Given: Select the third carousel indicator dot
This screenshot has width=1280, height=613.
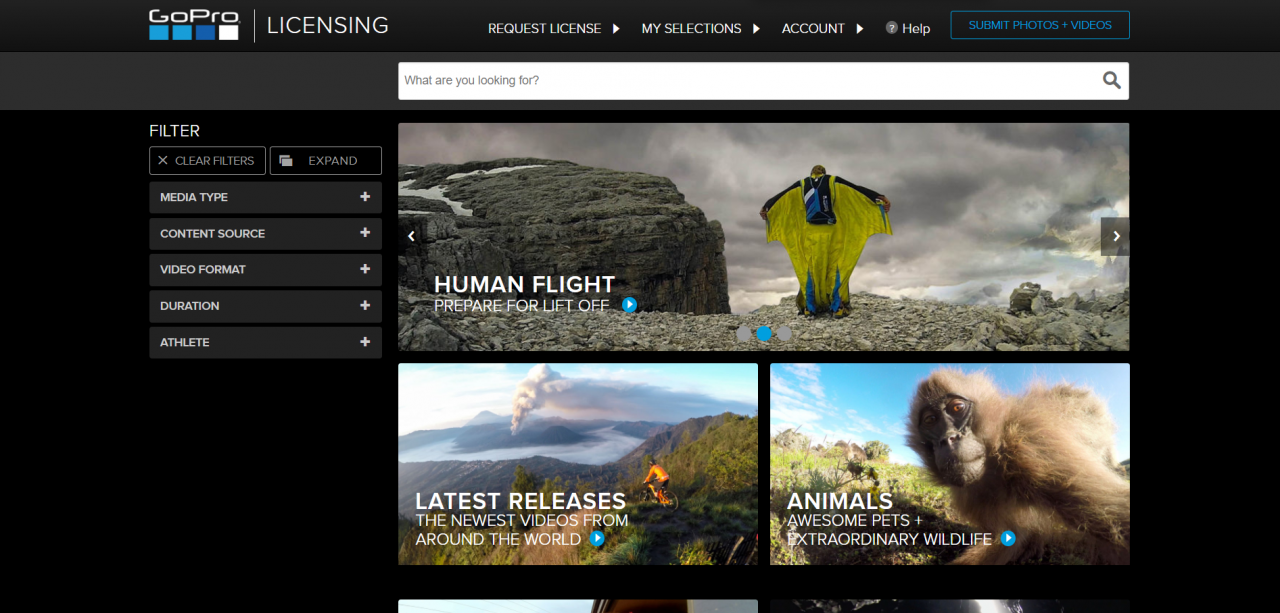Looking at the screenshot, I should point(784,334).
